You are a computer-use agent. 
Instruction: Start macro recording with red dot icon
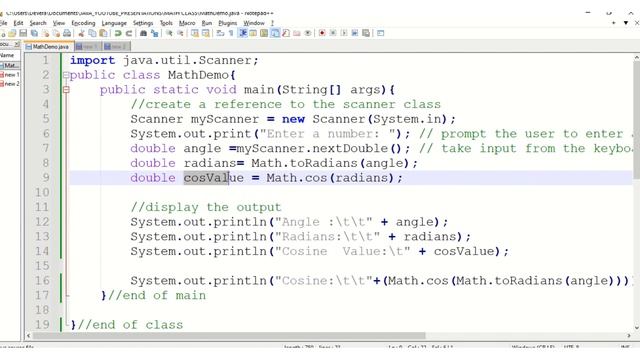pos(322,33)
